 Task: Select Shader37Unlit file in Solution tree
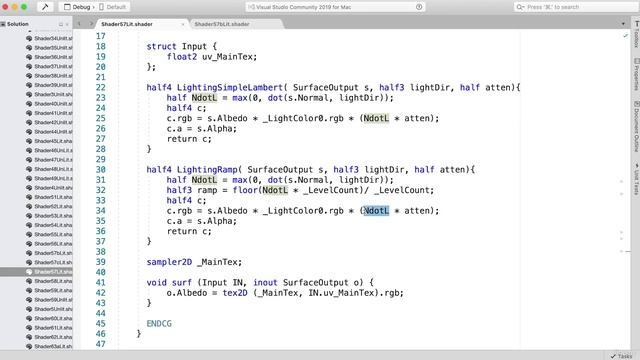(49, 67)
